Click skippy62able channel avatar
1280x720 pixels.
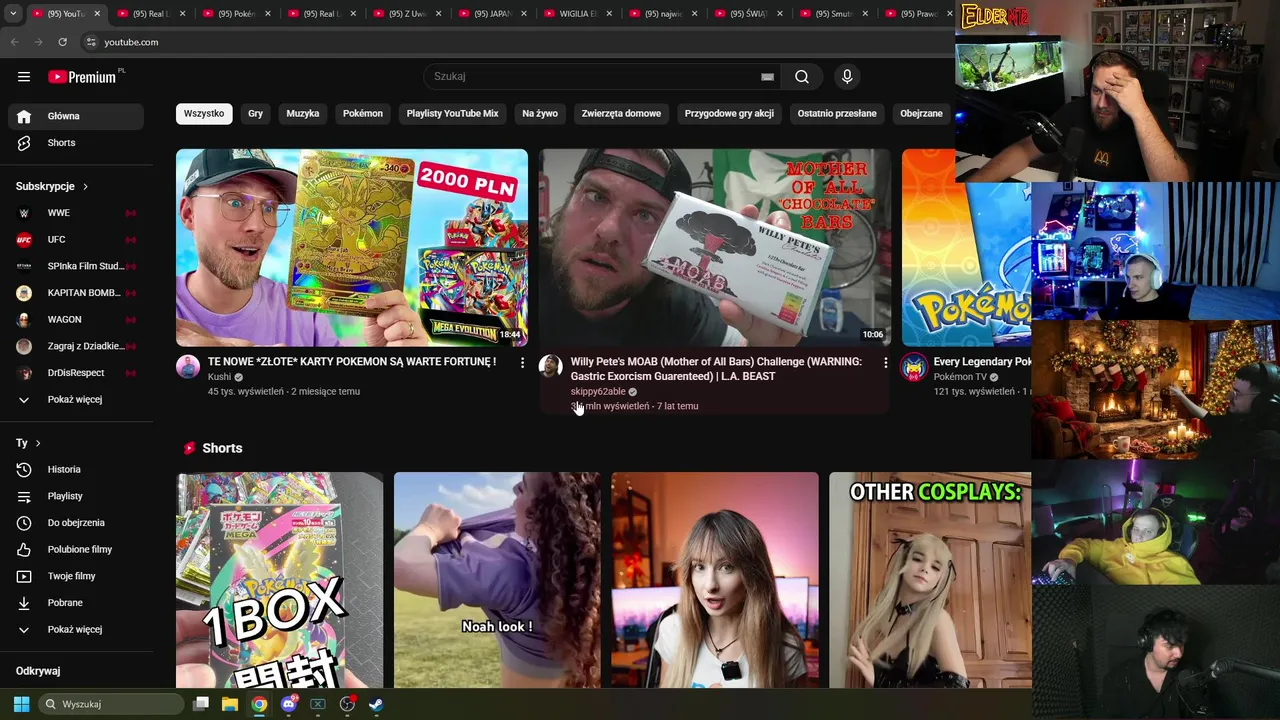(x=551, y=367)
